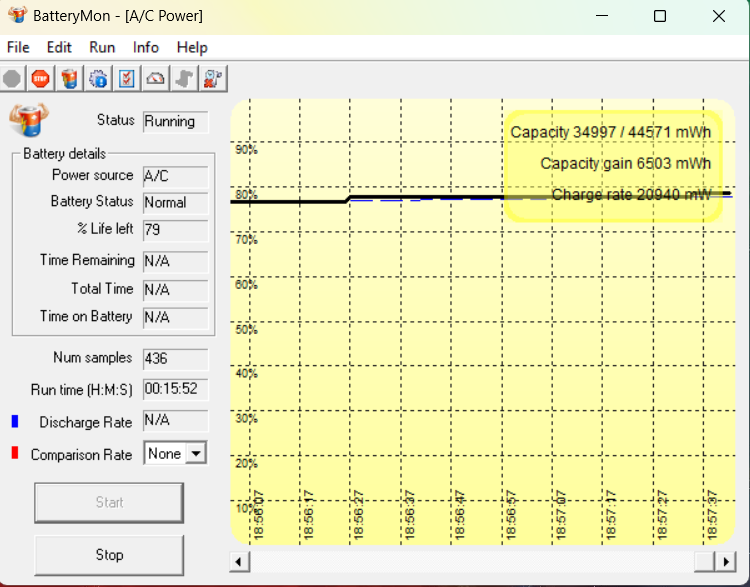Click the 'Charge rate 20940 mW' text

tap(631, 195)
